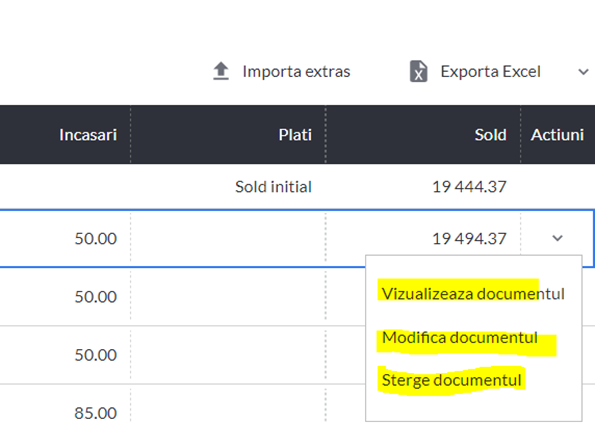Expand the chevron next to Exporta Excel

pos(583,71)
